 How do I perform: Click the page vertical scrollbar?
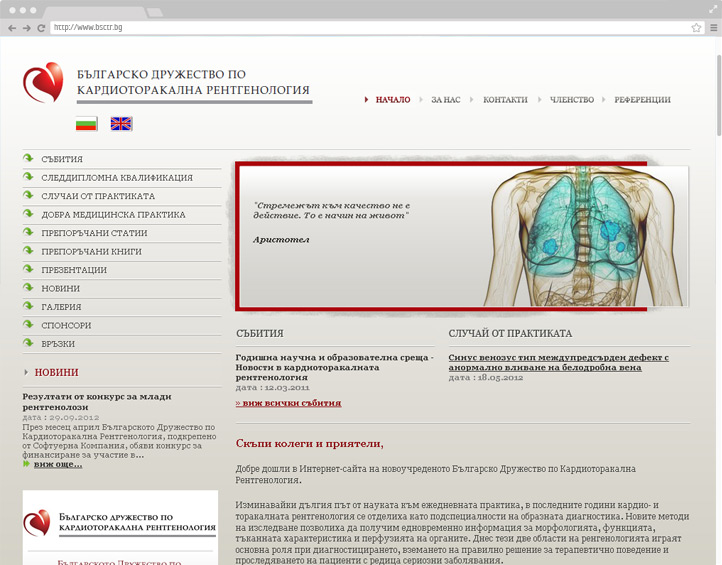[x=719, y=95]
